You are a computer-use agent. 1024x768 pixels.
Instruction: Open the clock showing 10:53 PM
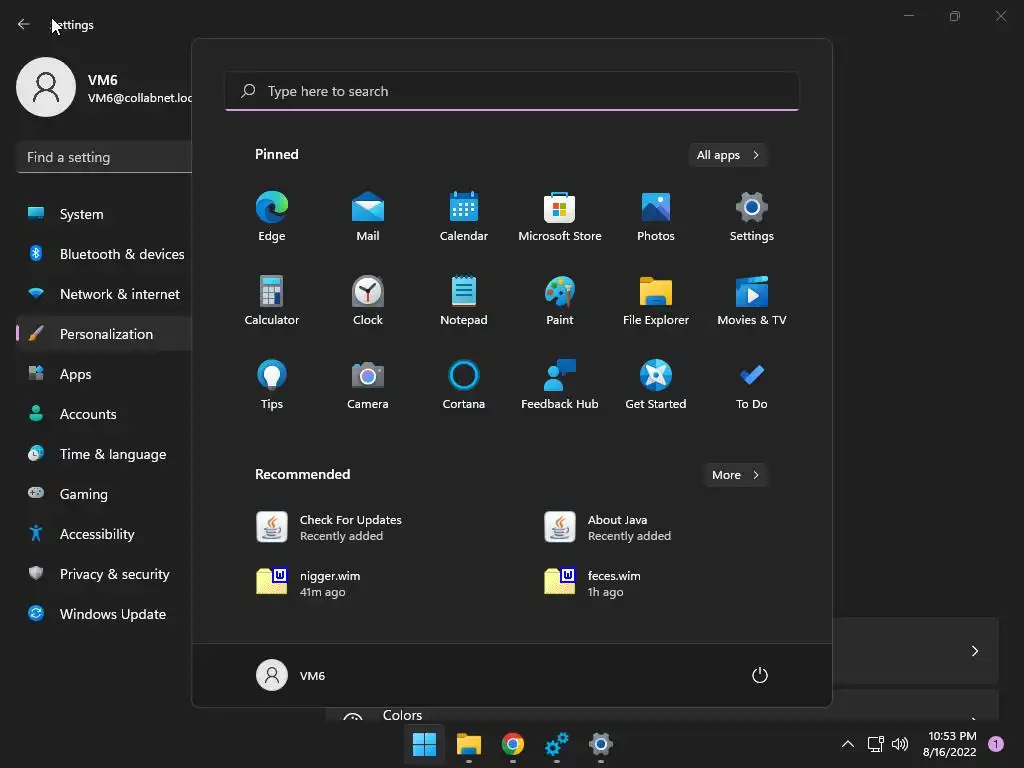(x=950, y=744)
